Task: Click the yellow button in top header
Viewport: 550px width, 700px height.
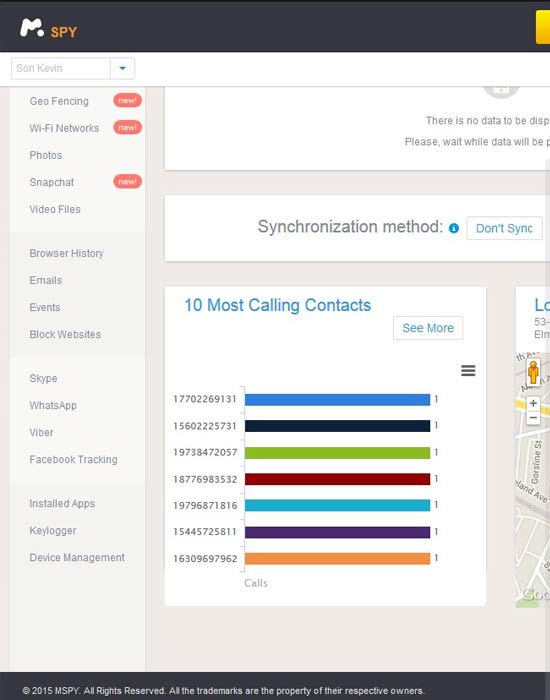Action: pyautogui.click(x=543, y=26)
